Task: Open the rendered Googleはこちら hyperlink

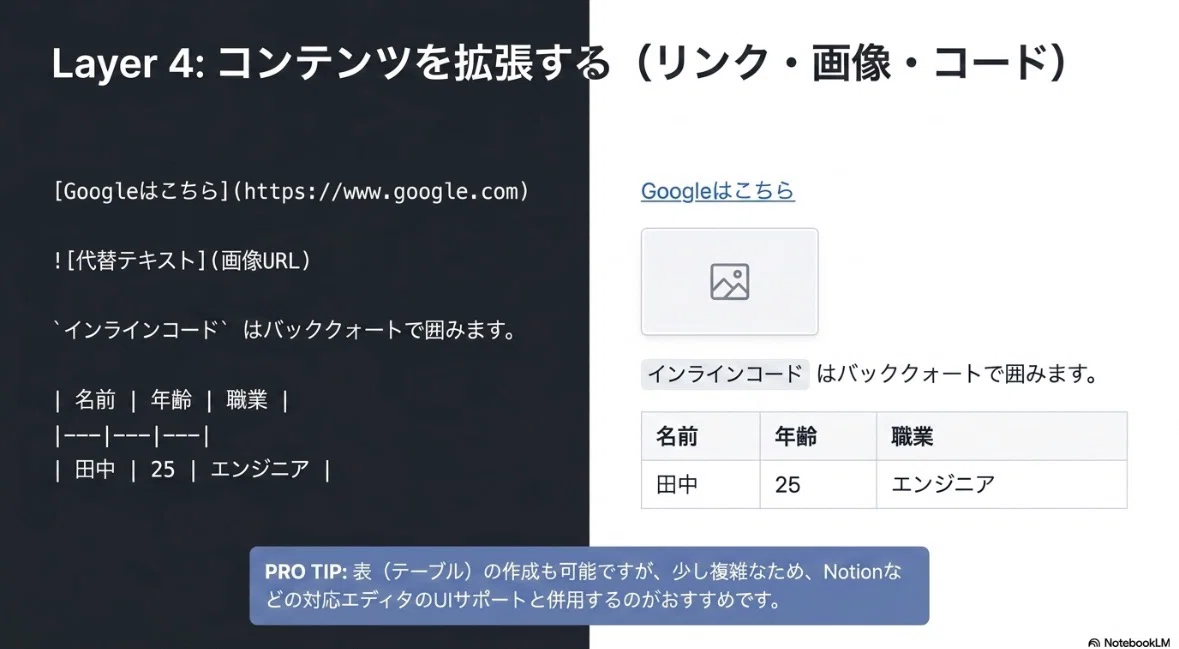Action: tap(717, 191)
